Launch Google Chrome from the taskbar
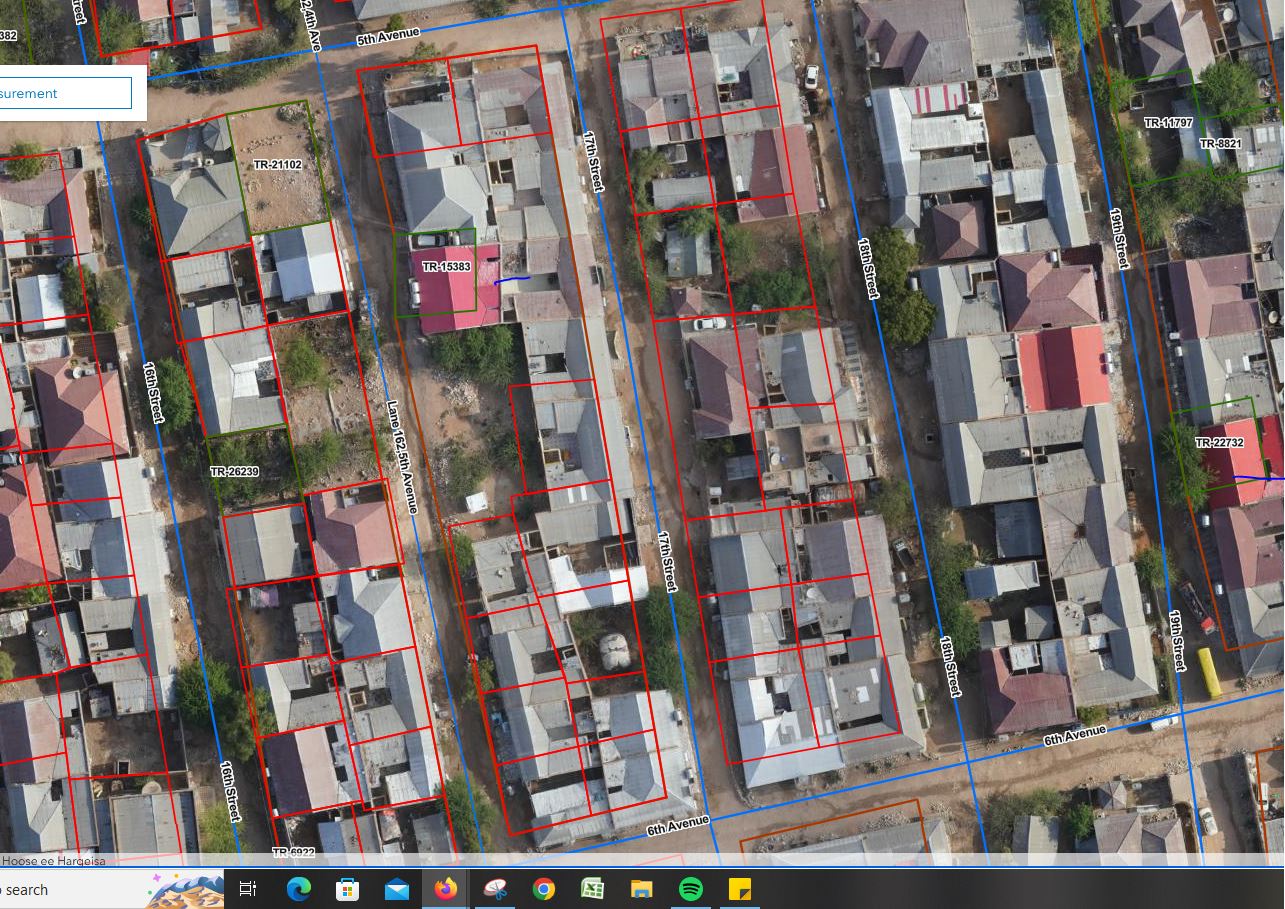Image resolution: width=1285 pixels, height=909 pixels. (544, 888)
